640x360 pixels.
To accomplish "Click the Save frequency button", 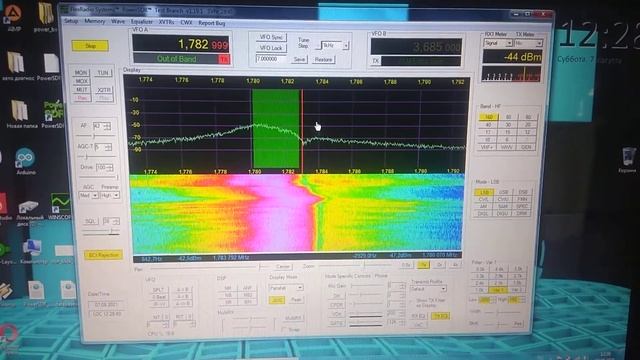I will [x=299, y=60].
